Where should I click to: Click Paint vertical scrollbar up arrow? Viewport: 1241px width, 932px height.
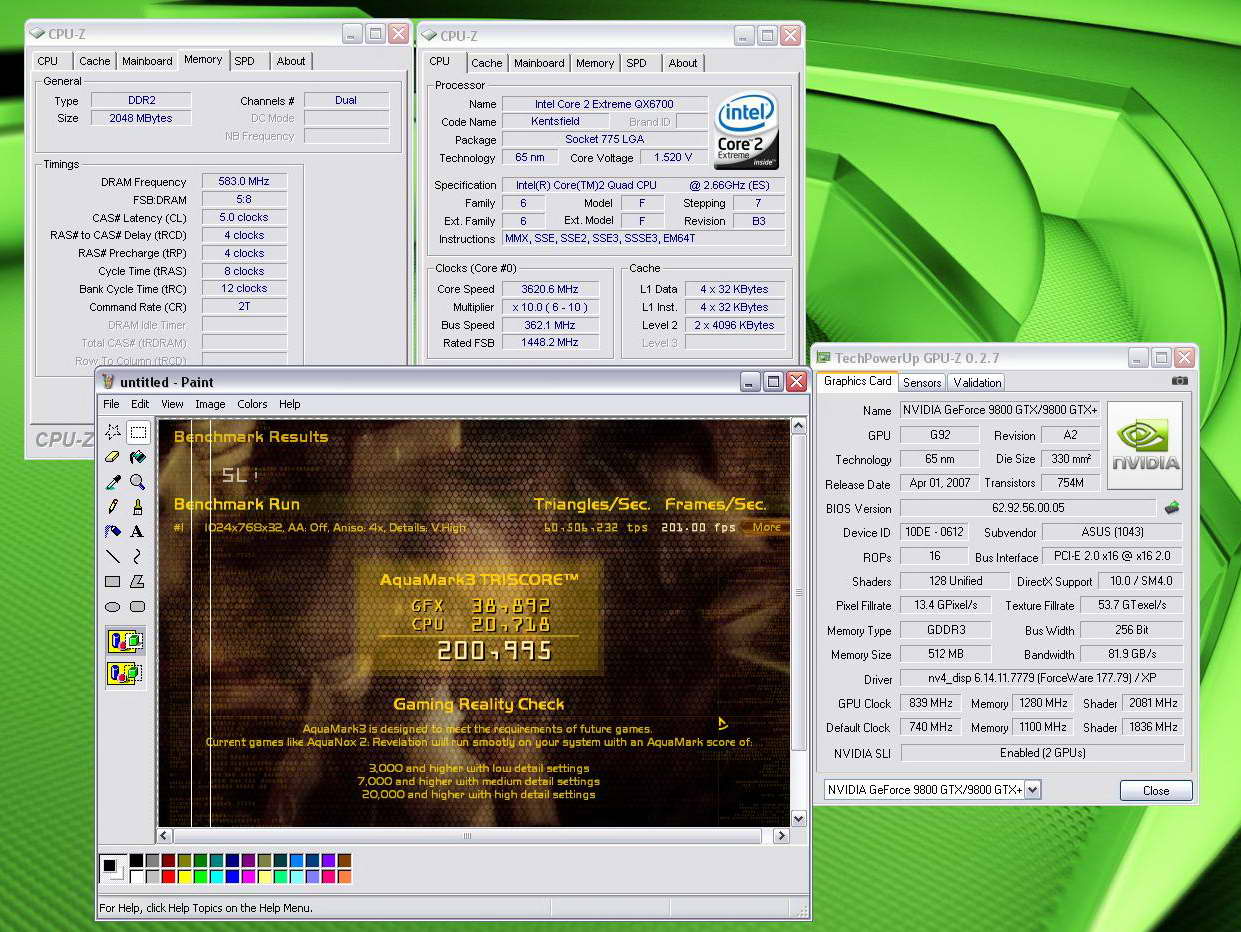[798, 427]
